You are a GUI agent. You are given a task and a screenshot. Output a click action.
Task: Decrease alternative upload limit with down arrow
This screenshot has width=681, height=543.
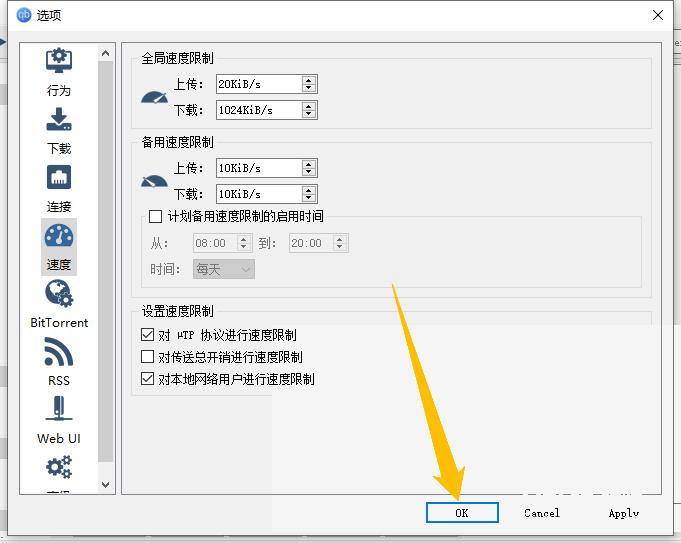309,172
